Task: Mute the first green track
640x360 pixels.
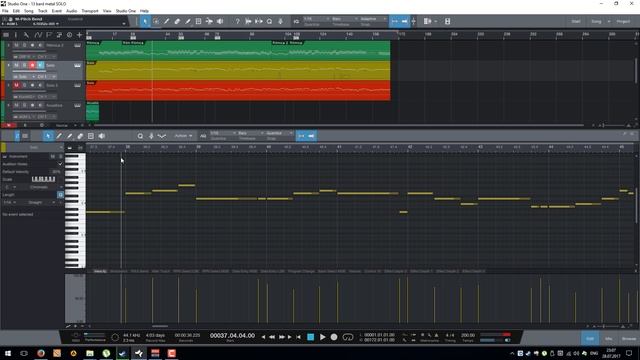Action: [x=16, y=45]
